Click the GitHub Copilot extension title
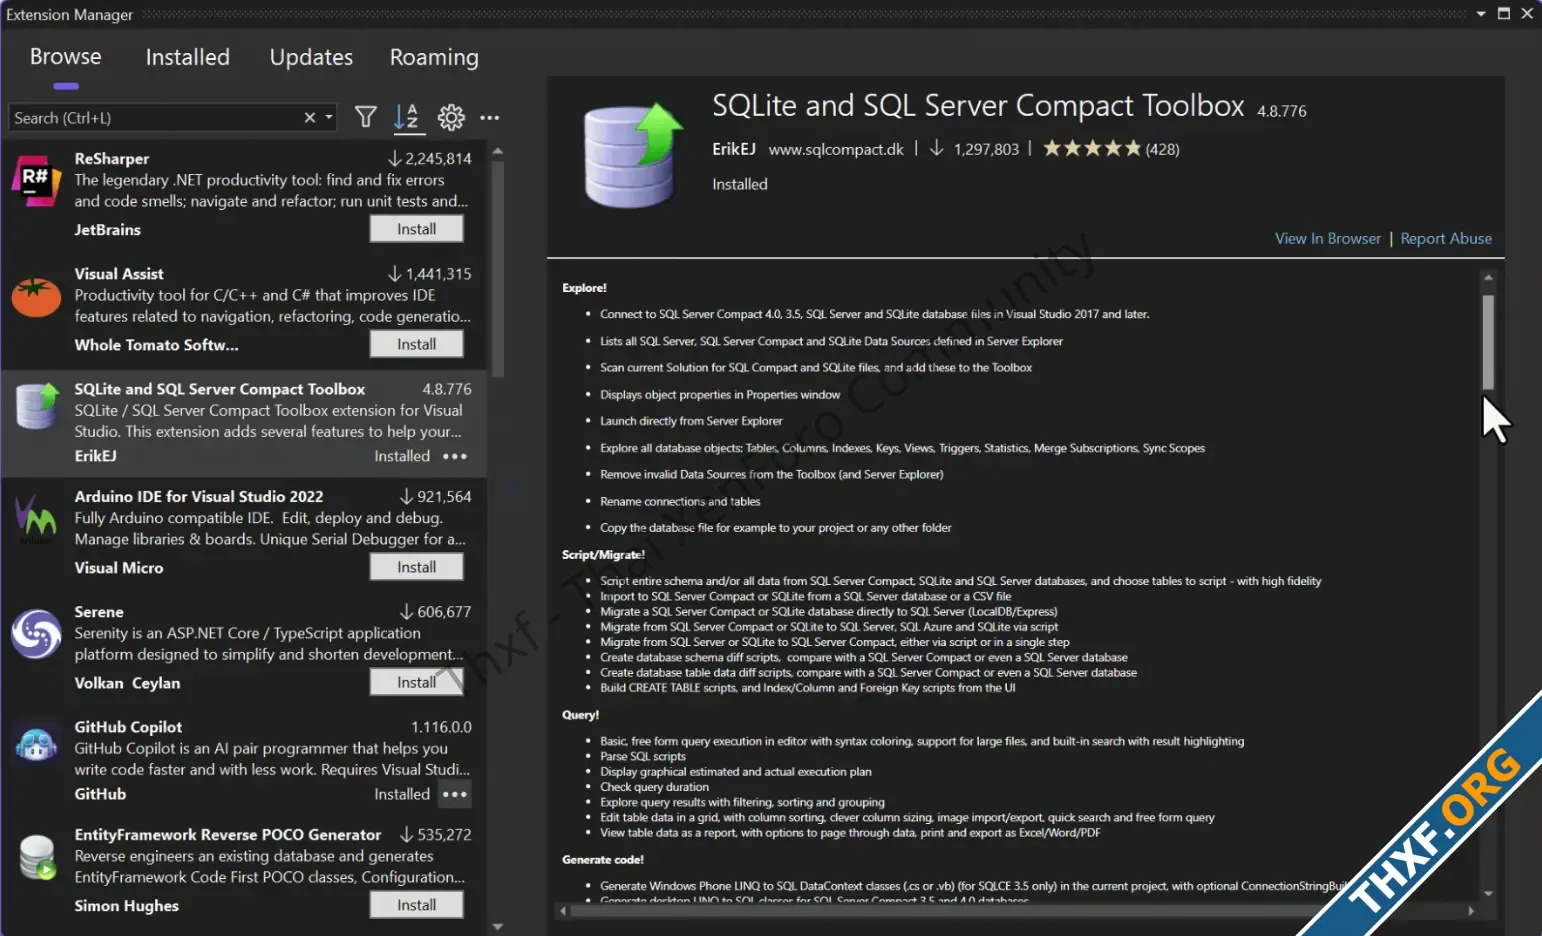Screen dimensions: 1542x936 [x=128, y=727]
